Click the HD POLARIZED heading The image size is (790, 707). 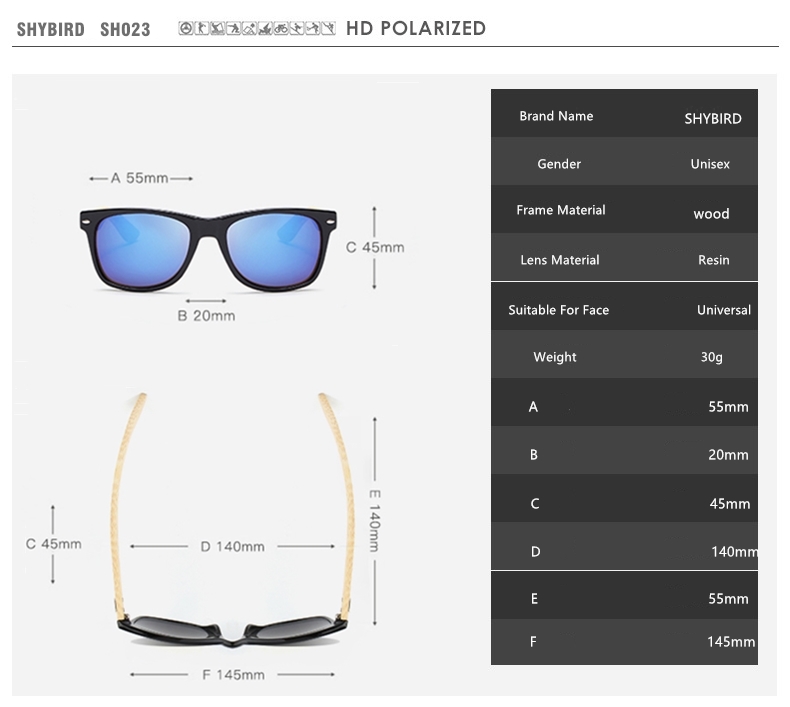[416, 28]
